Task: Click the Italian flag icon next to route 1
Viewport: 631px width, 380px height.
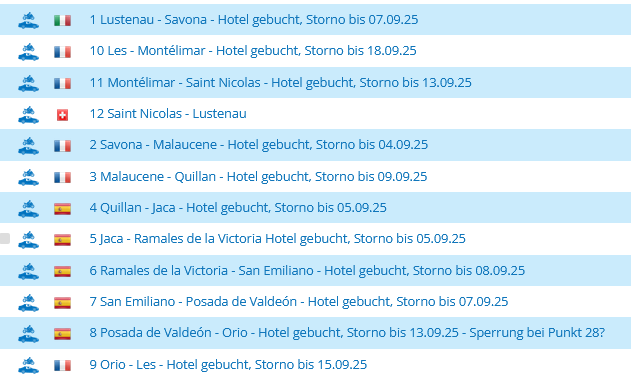Action: point(62,20)
